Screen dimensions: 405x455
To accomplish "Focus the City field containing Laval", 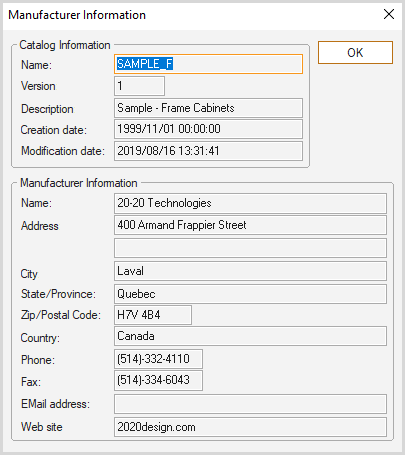I will [x=250, y=271].
